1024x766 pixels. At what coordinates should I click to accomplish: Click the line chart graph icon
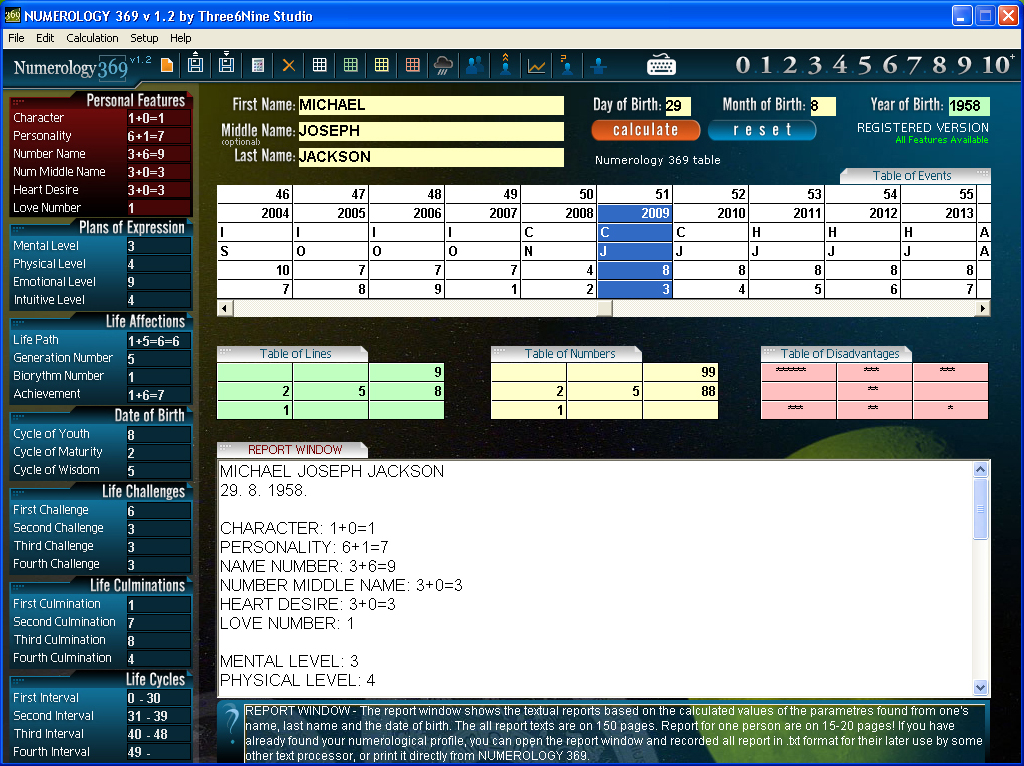[536, 65]
